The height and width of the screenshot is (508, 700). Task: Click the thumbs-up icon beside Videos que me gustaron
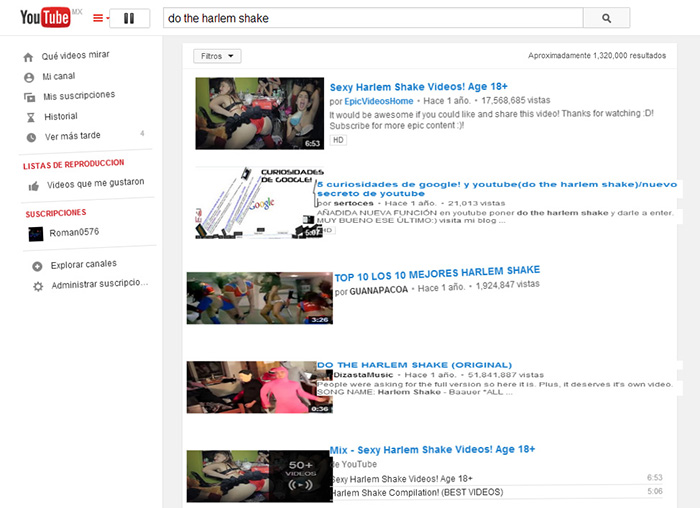34,186
